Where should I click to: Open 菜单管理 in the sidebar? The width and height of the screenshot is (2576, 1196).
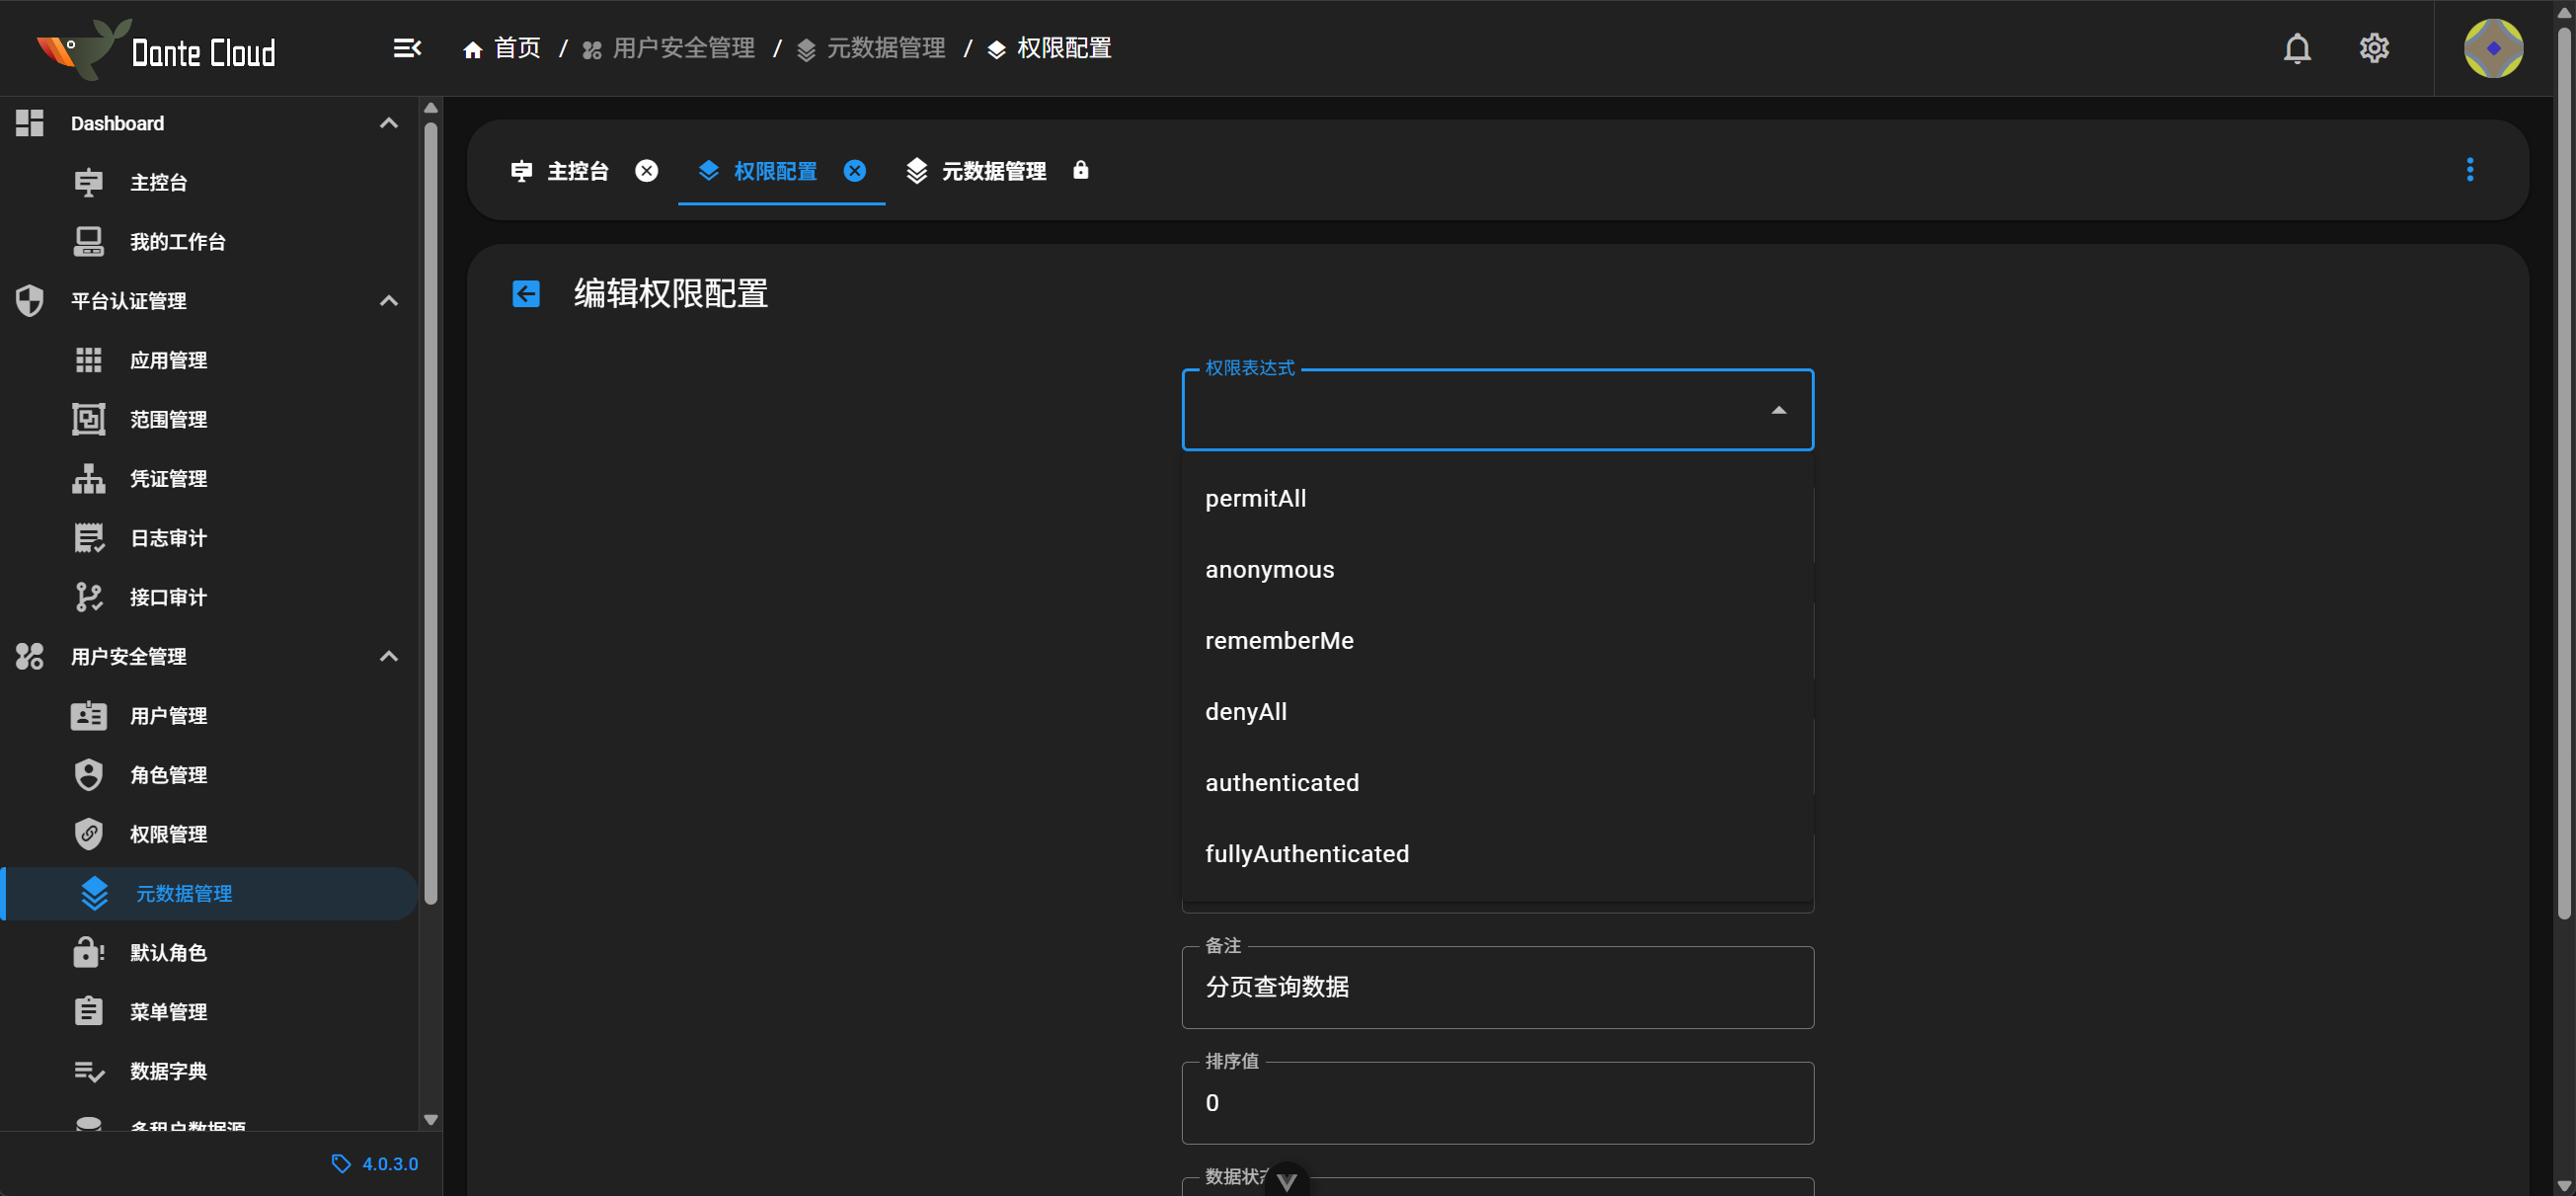(168, 1011)
